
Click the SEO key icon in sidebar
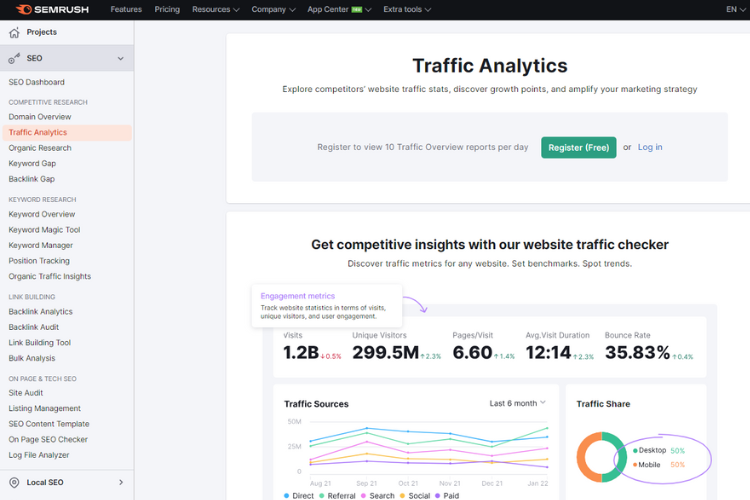(14, 58)
